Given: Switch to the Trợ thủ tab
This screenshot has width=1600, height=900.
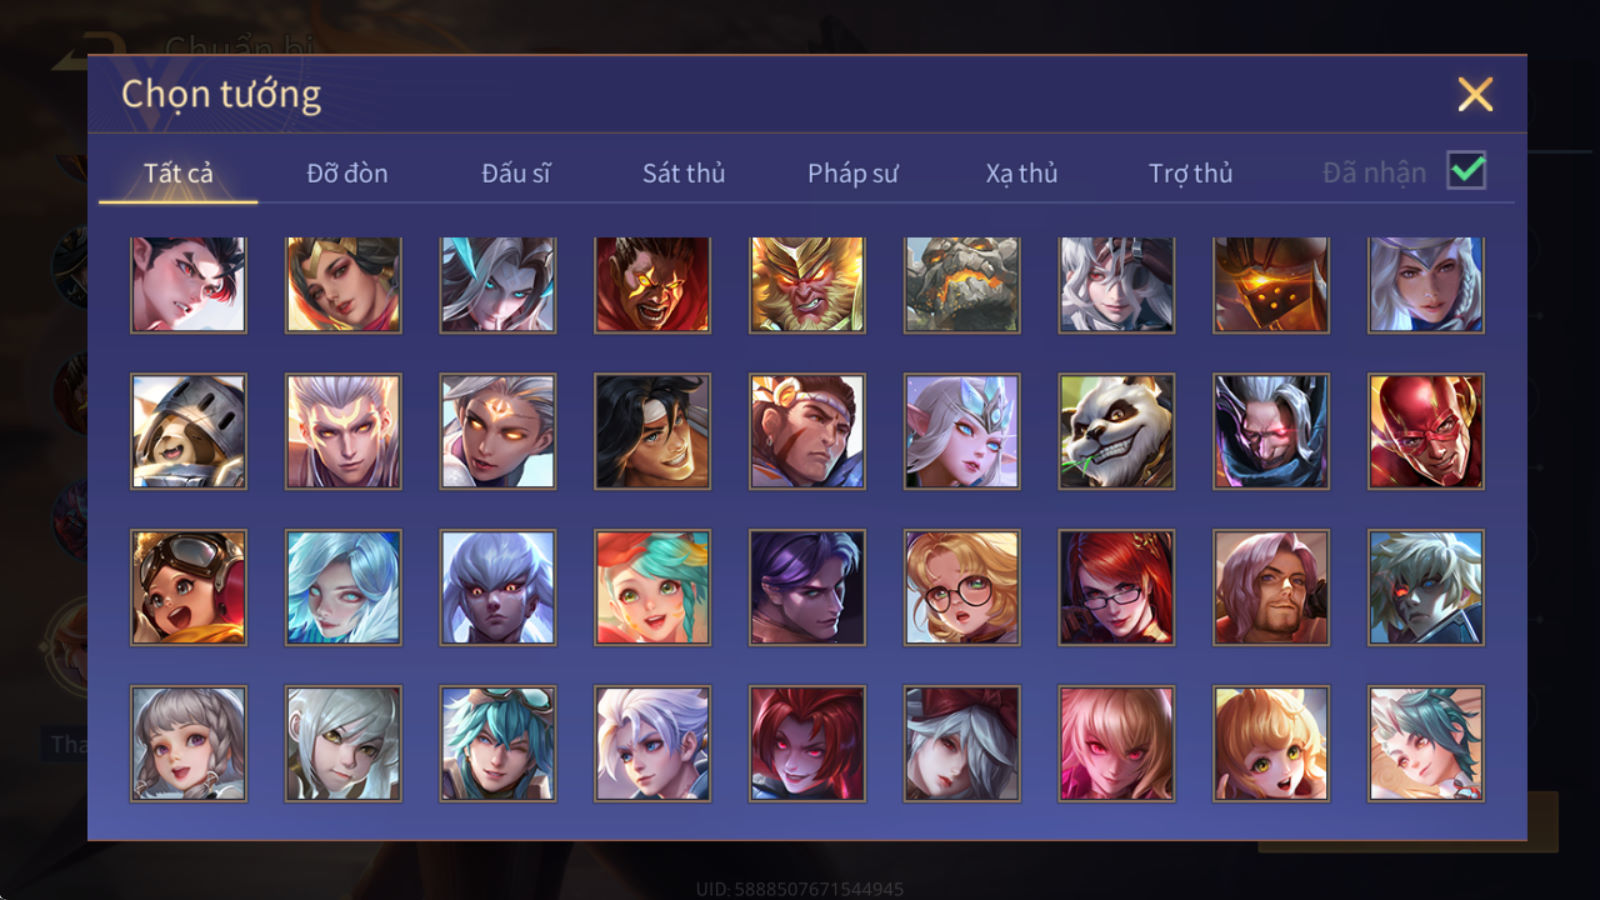Looking at the screenshot, I should coord(1190,173).
